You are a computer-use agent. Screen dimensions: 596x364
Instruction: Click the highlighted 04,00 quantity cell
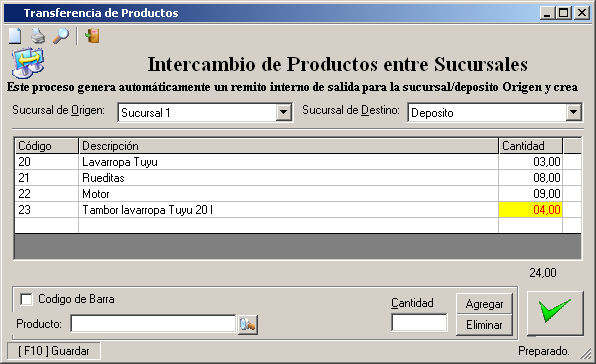coord(531,210)
